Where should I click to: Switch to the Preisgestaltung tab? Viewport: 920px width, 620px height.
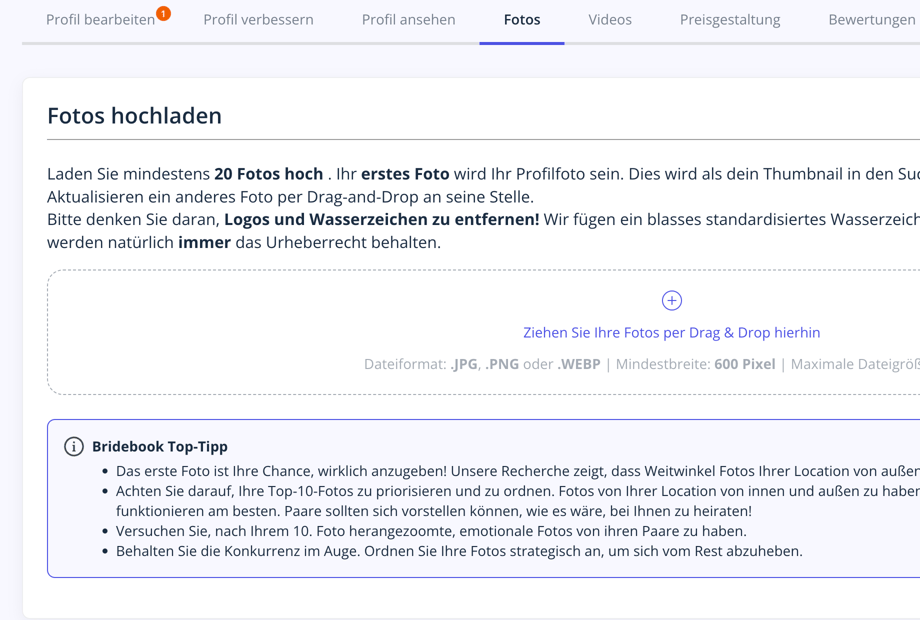[x=730, y=20]
